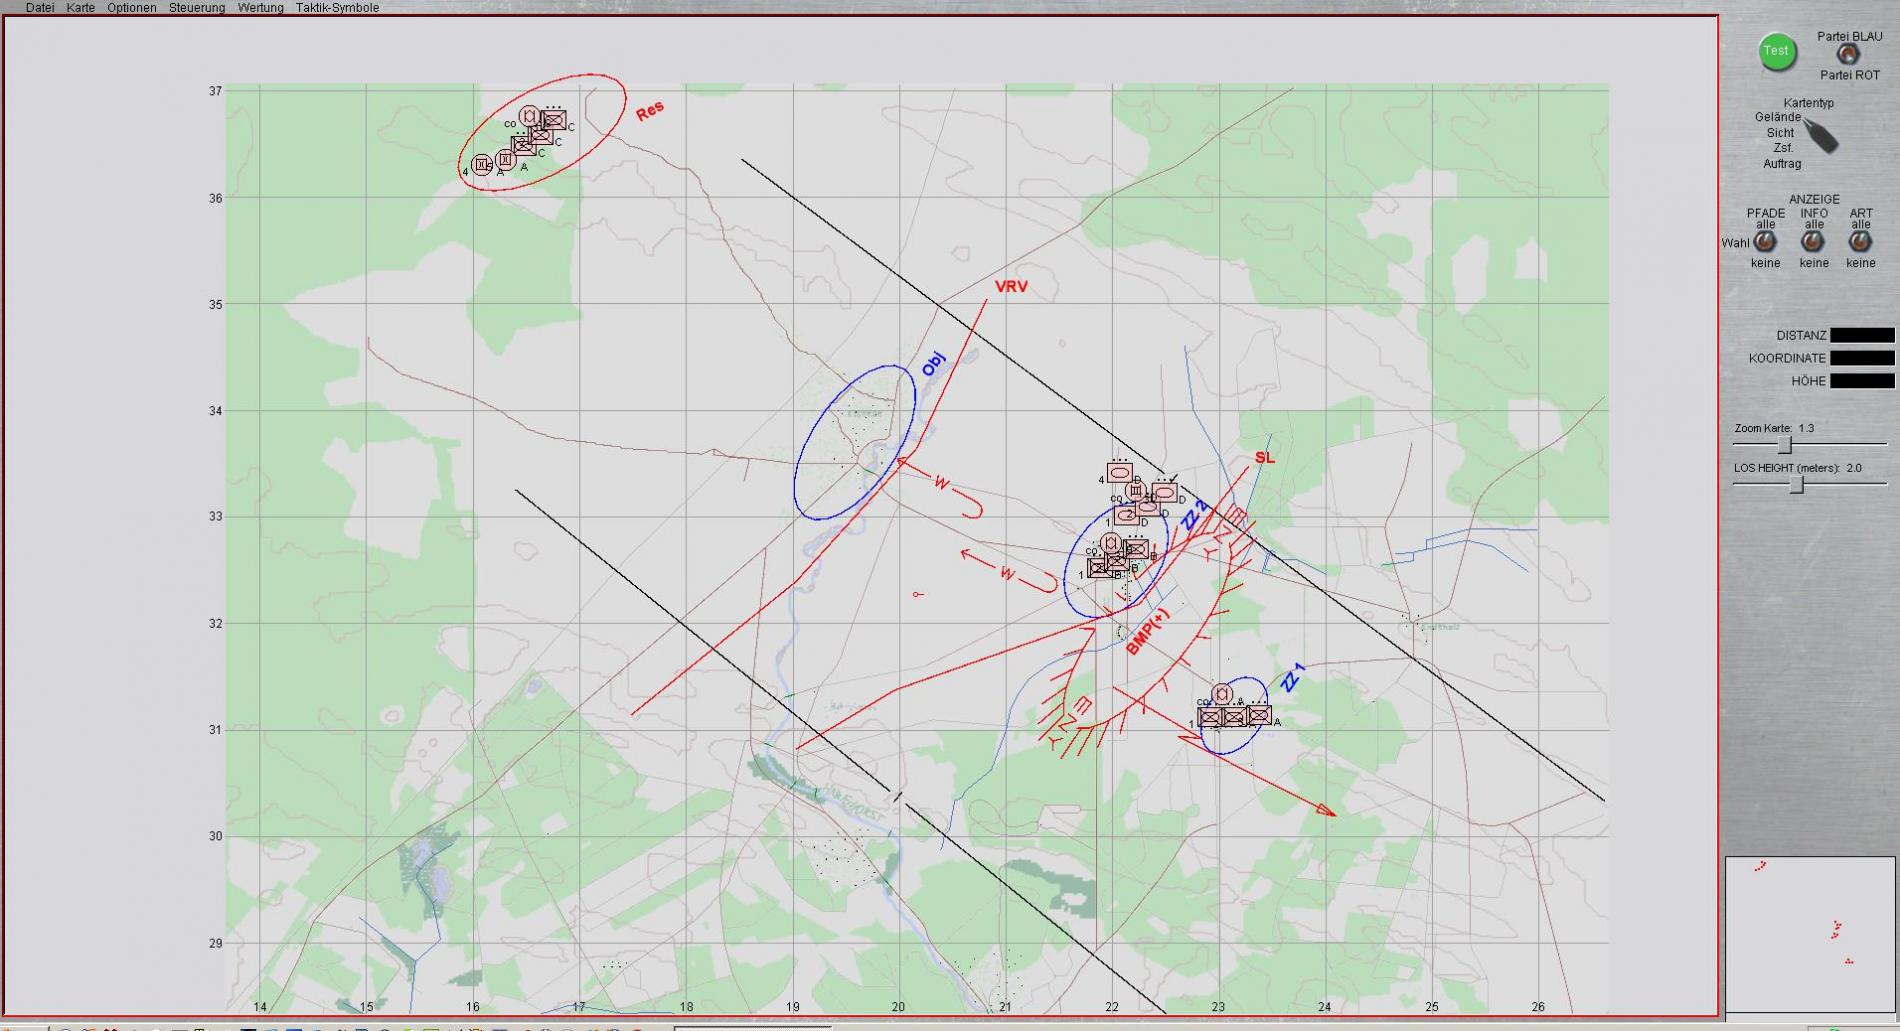
Task: Click the overview minimap thumbnail
Action: click(1810, 934)
